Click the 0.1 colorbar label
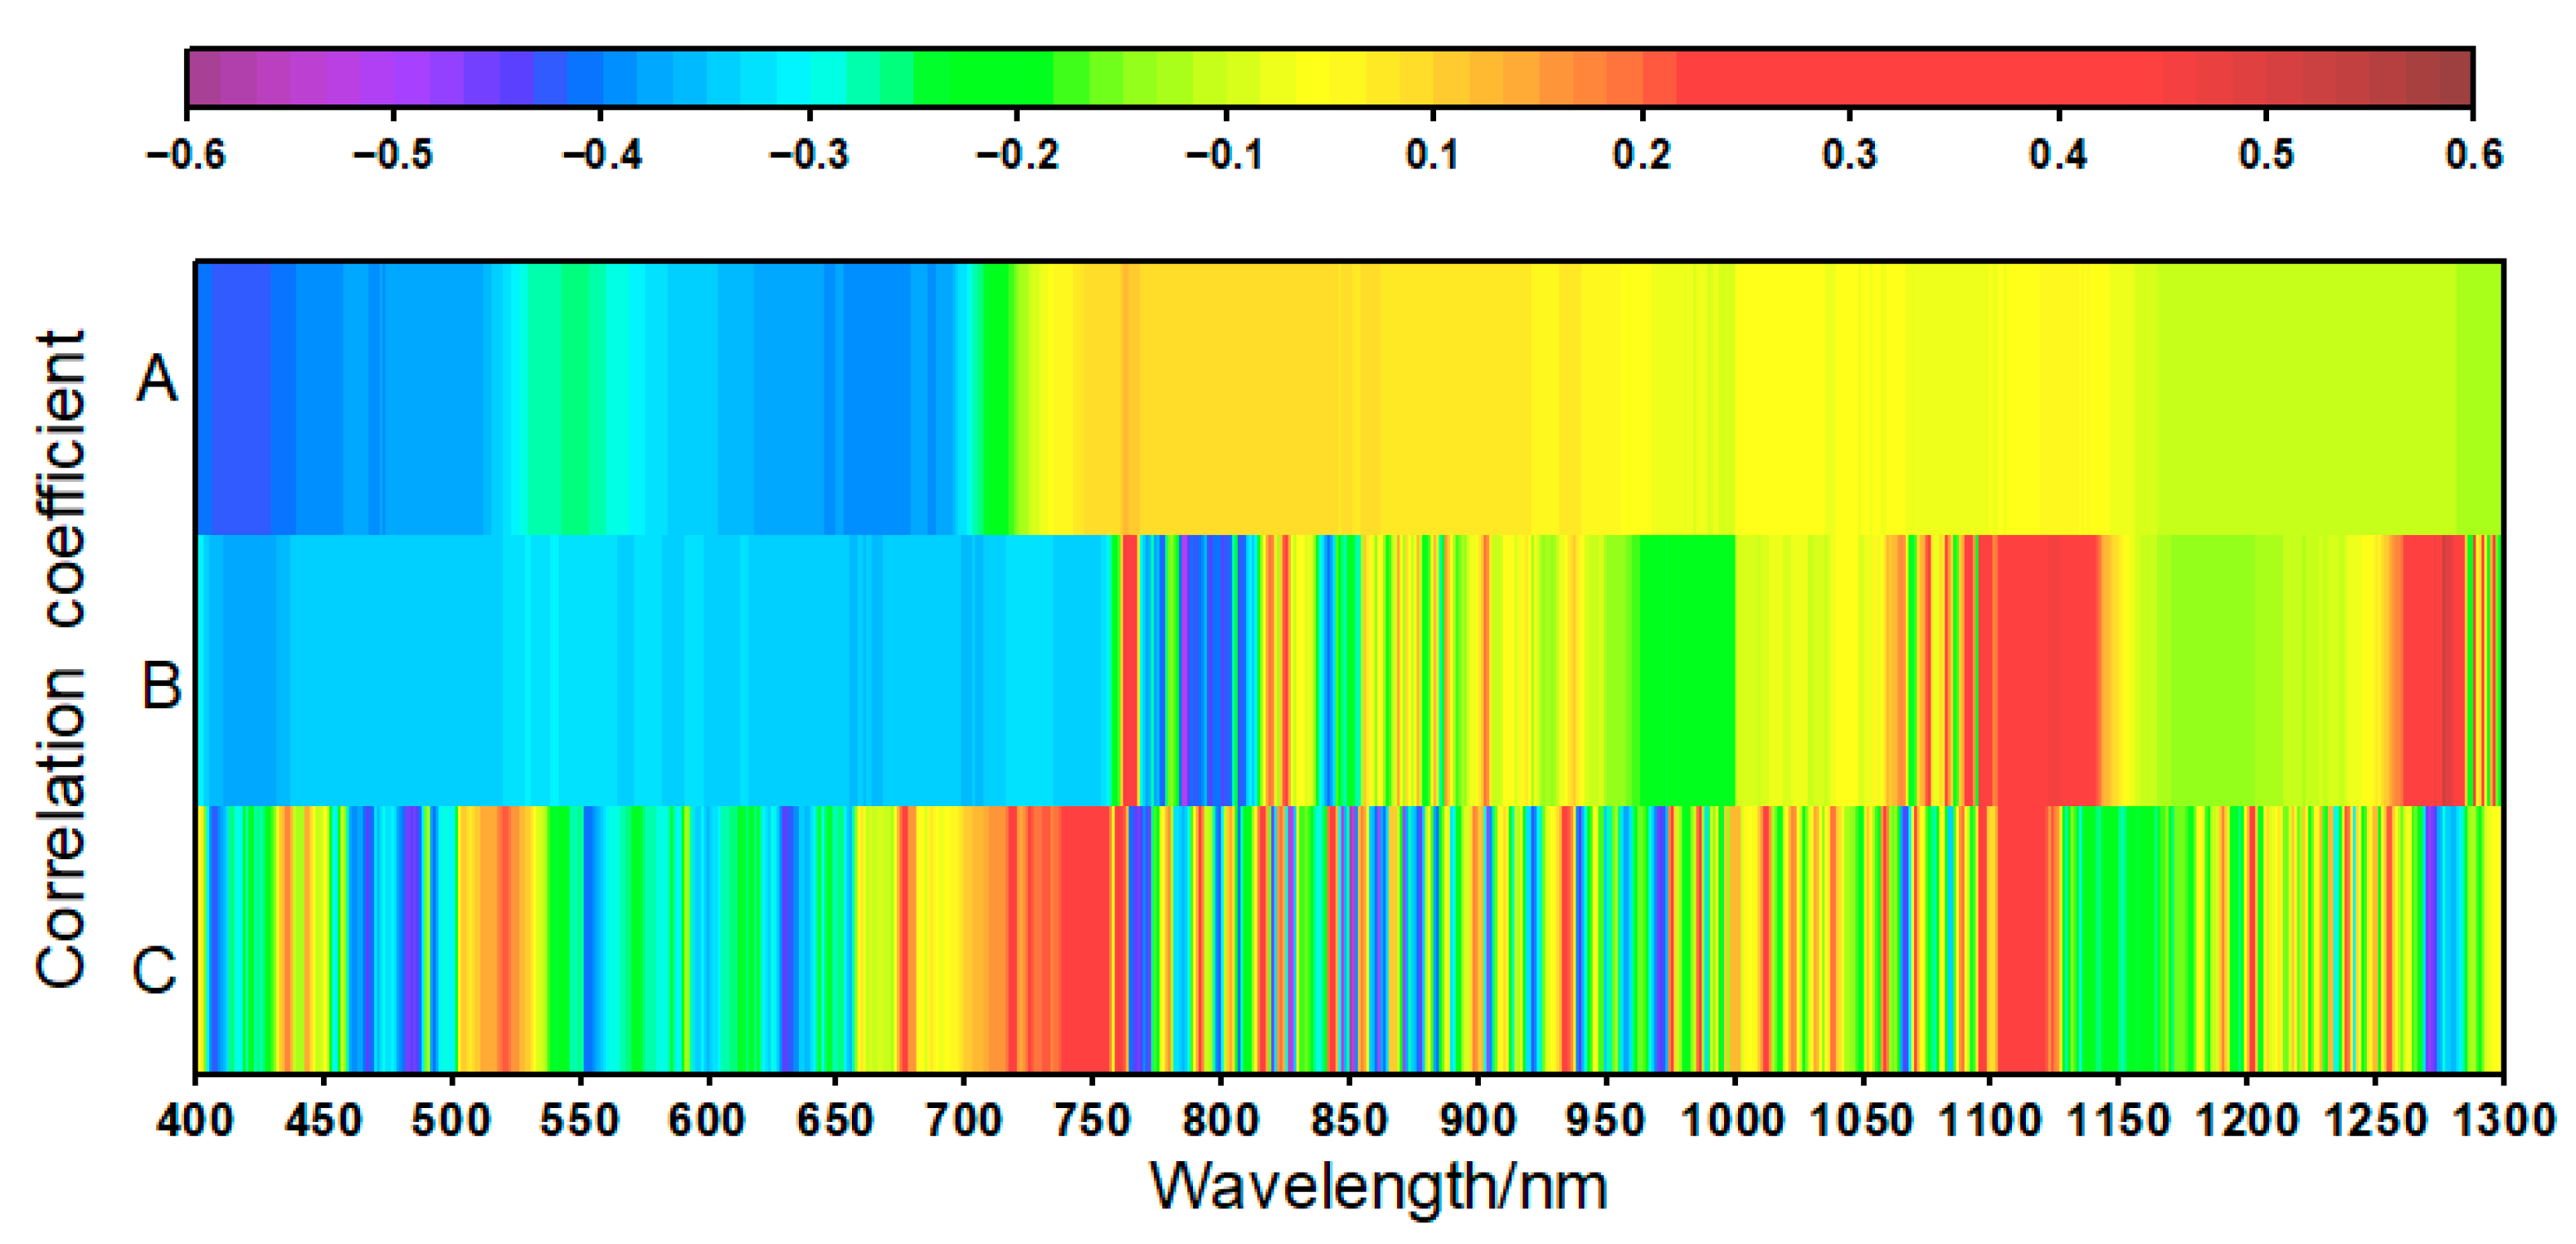 pos(1433,155)
